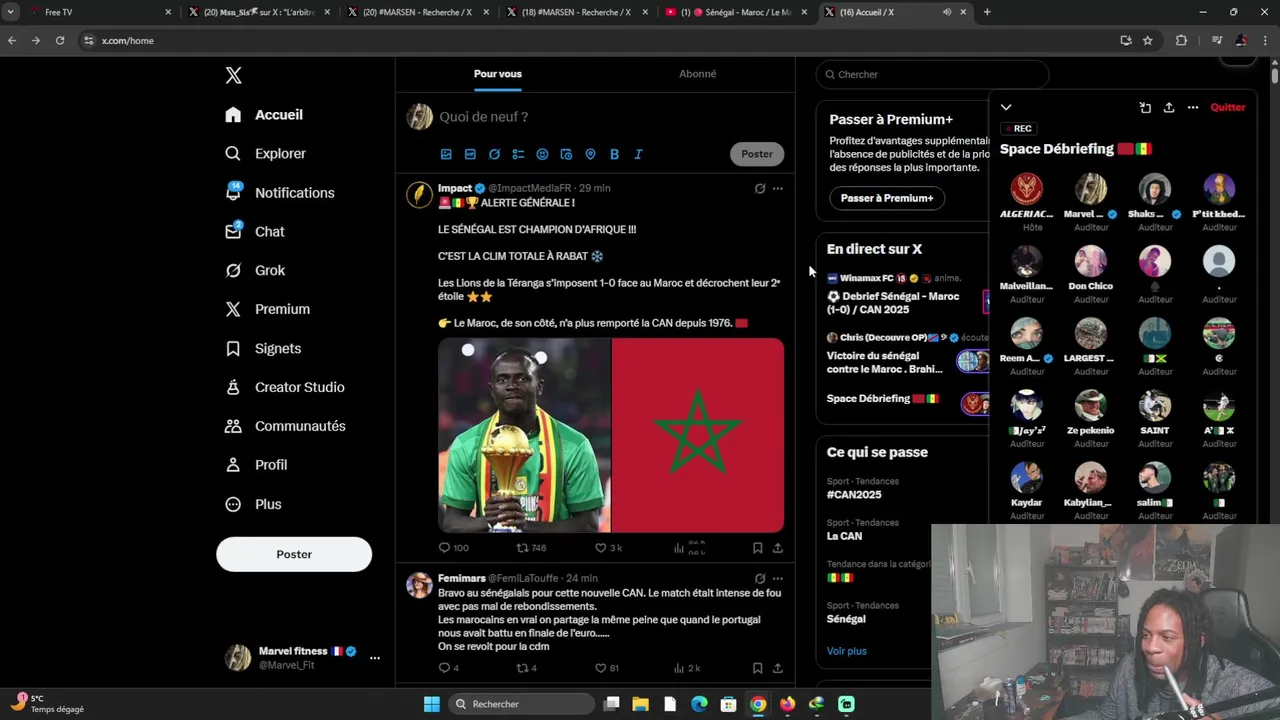The width and height of the screenshot is (1280, 720).
Task: Click Grok icon on Impact post
Action: click(760, 188)
